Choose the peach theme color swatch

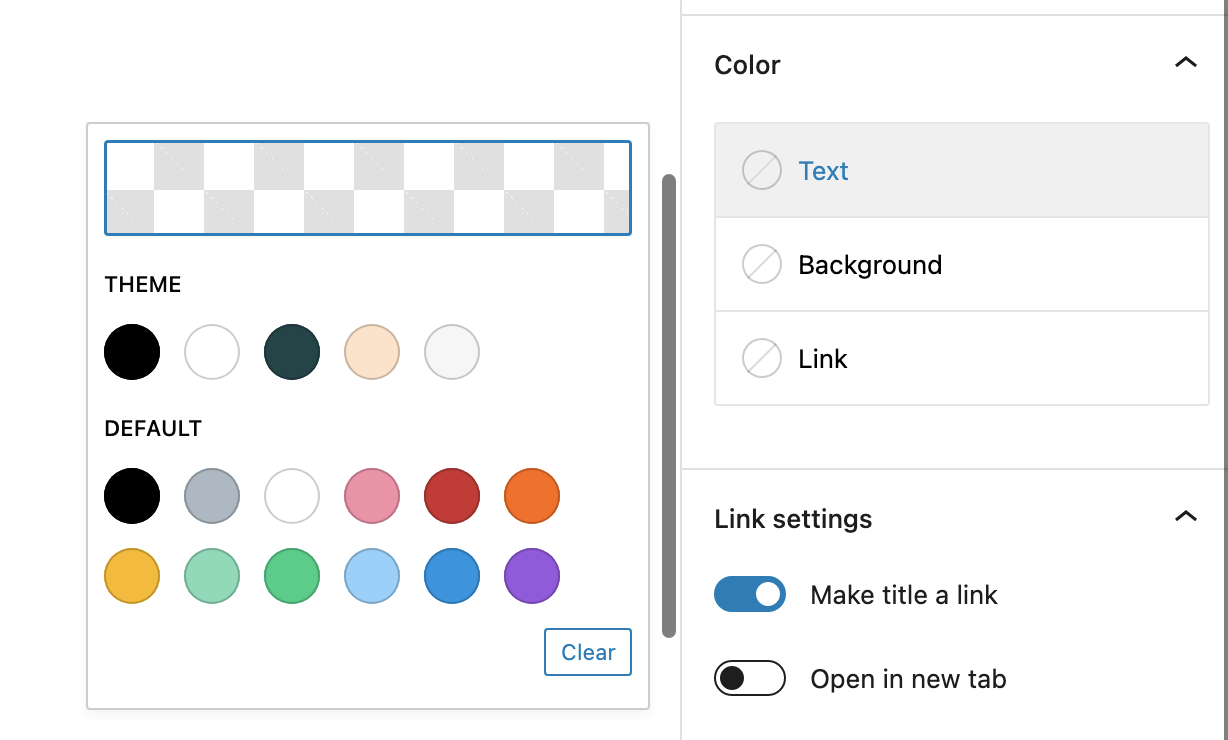coord(372,352)
